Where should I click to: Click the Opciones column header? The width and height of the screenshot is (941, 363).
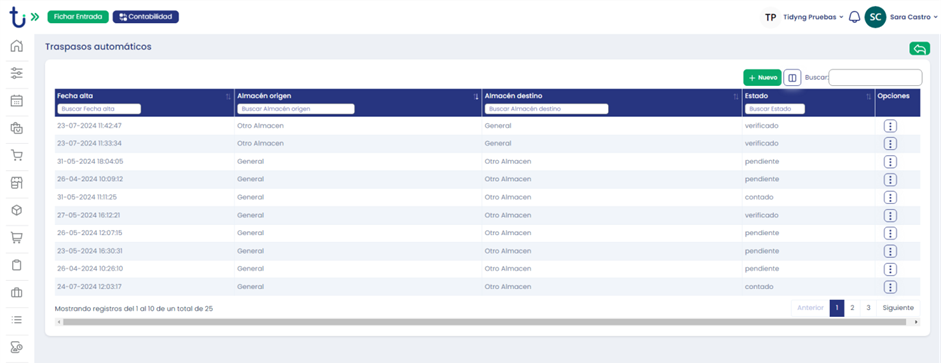click(894, 96)
